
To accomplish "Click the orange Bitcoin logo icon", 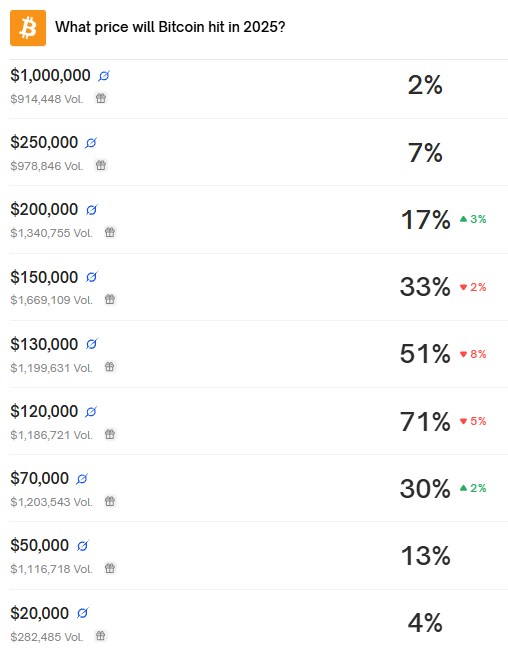I will 28,28.
